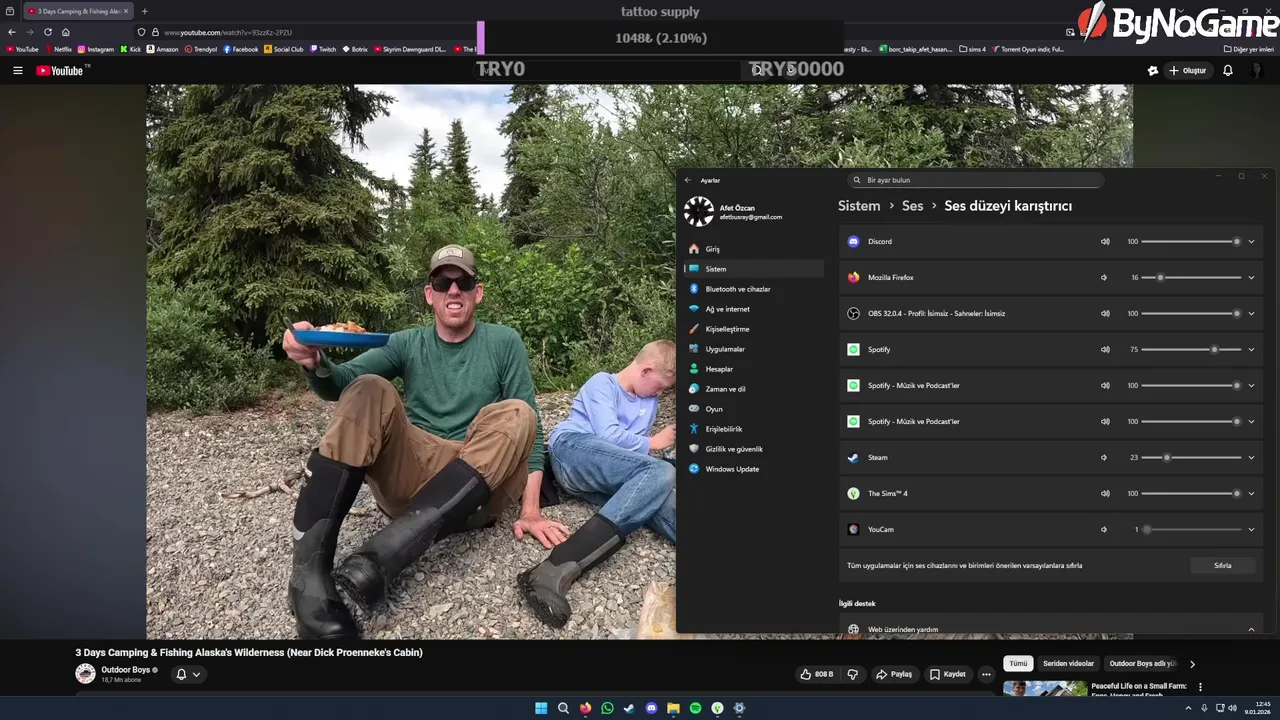Go back in Firefox browser
Viewport: 1280px width, 720px height.
(12, 32)
